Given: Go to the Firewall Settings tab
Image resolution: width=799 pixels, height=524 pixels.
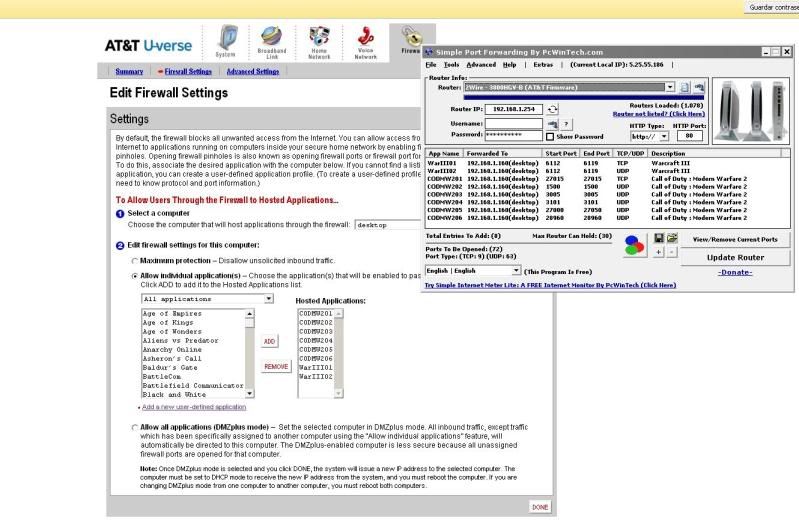Looking at the screenshot, I should pos(188,71).
